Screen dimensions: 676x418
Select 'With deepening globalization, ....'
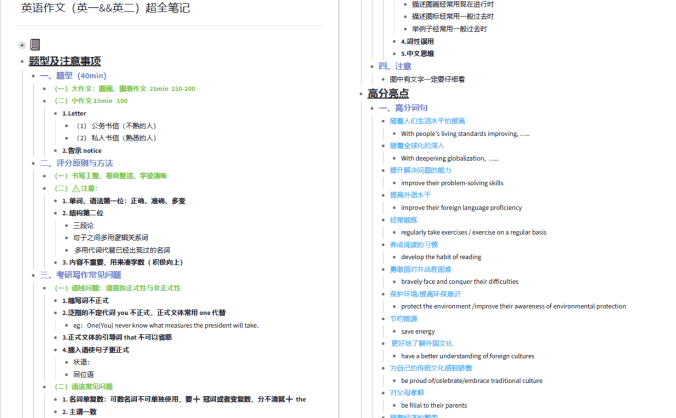pyautogui.click(x=449, y=158)
